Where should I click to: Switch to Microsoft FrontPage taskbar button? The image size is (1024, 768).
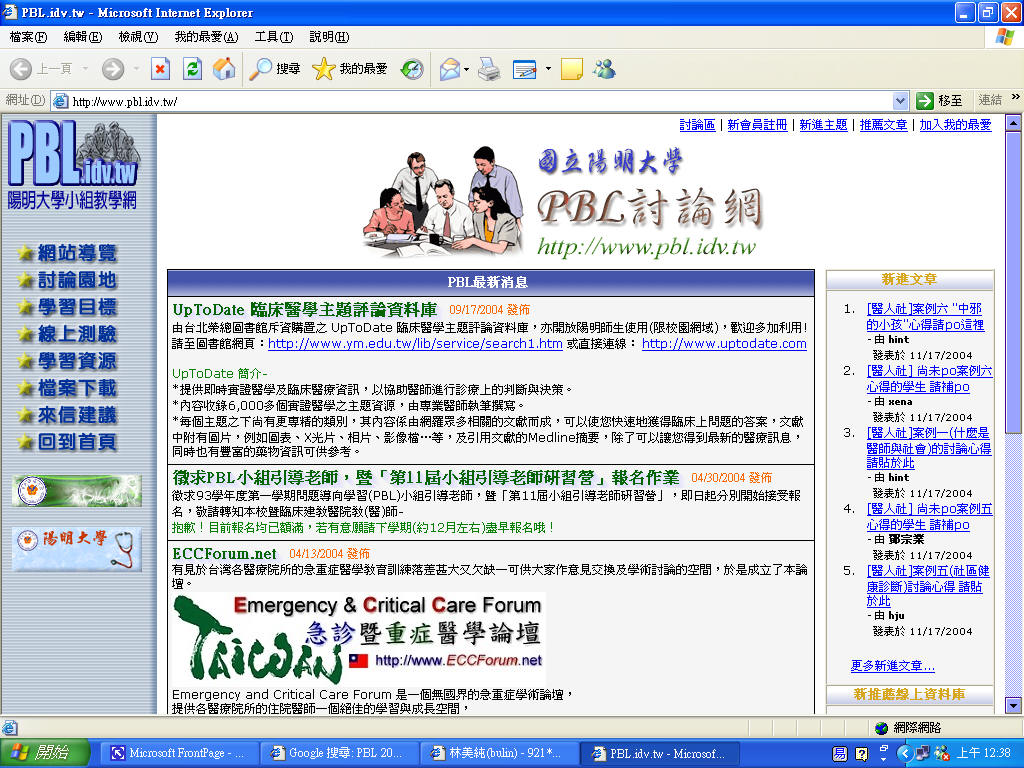click(178, 753)
